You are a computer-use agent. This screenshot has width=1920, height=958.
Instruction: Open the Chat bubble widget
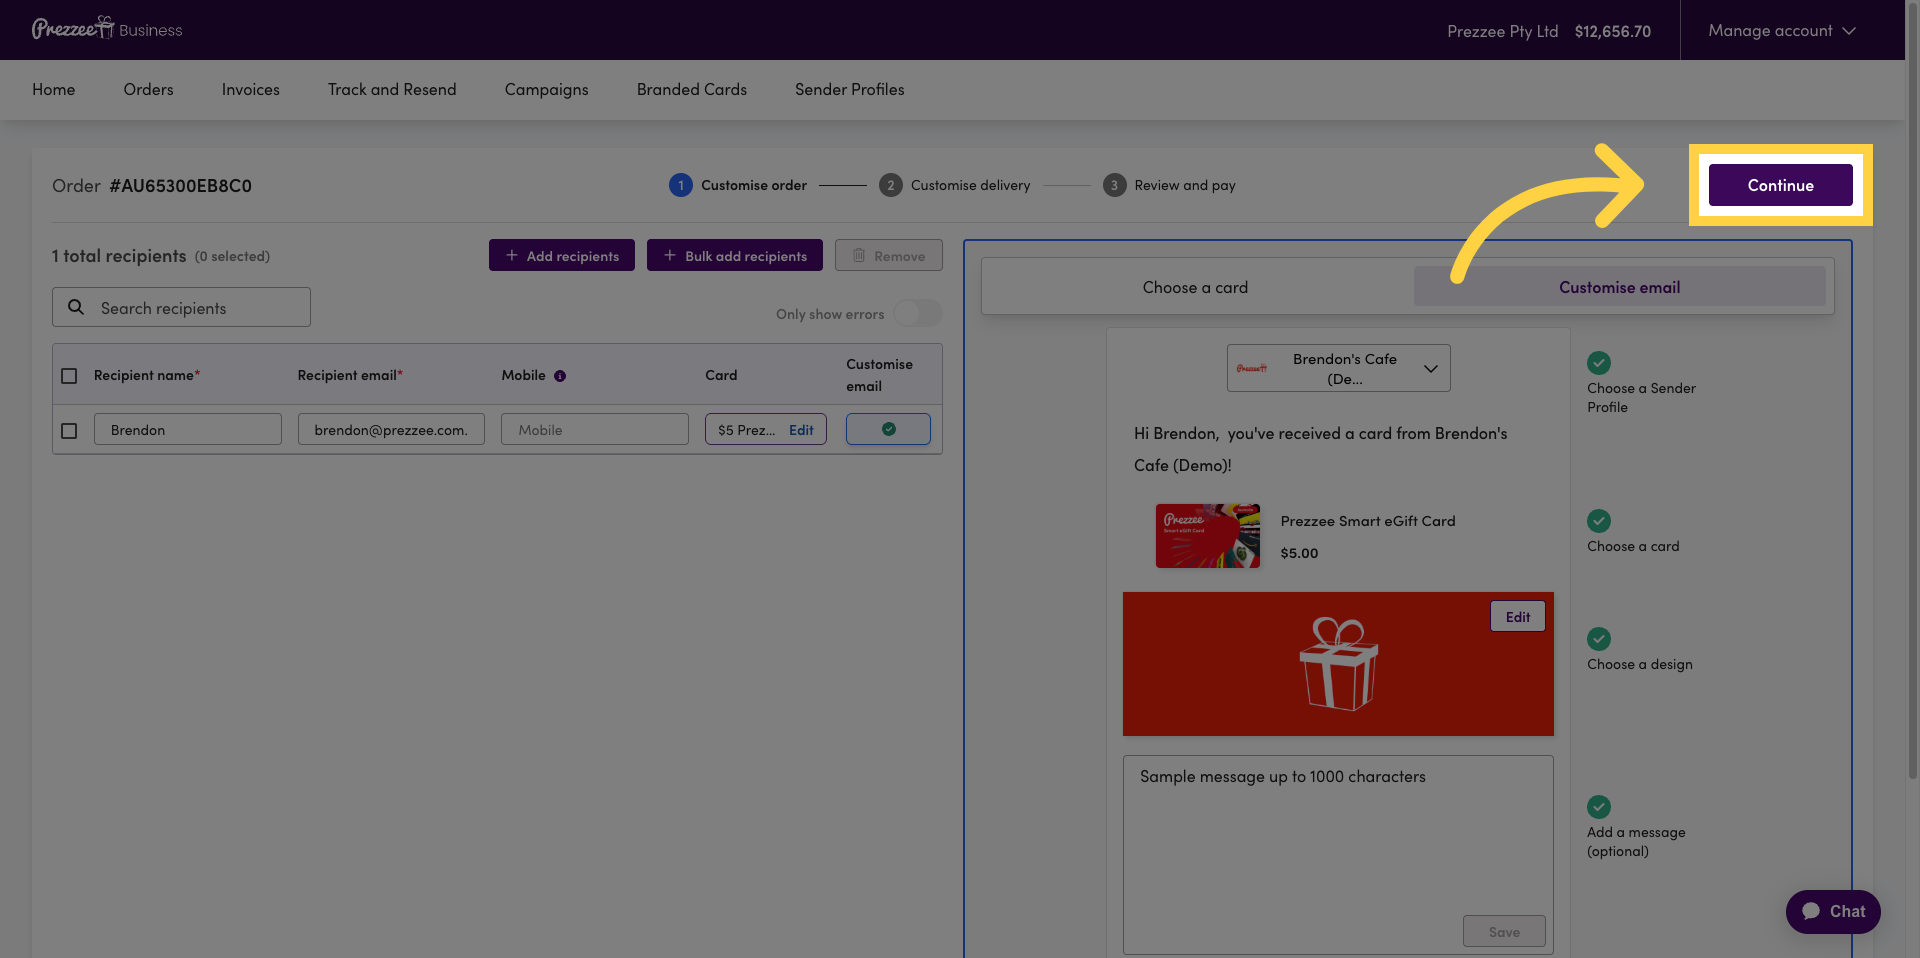1833,911
